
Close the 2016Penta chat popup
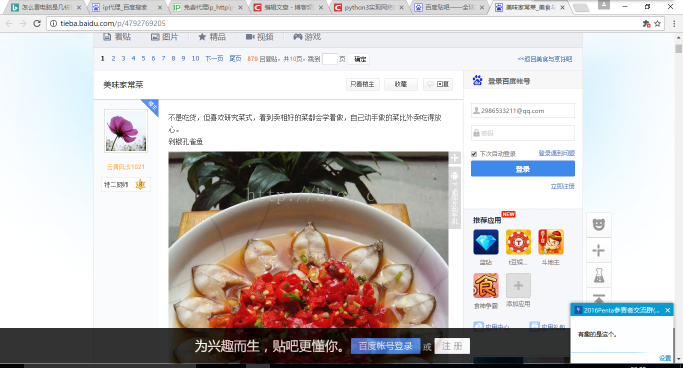click(x=667, y=310)
